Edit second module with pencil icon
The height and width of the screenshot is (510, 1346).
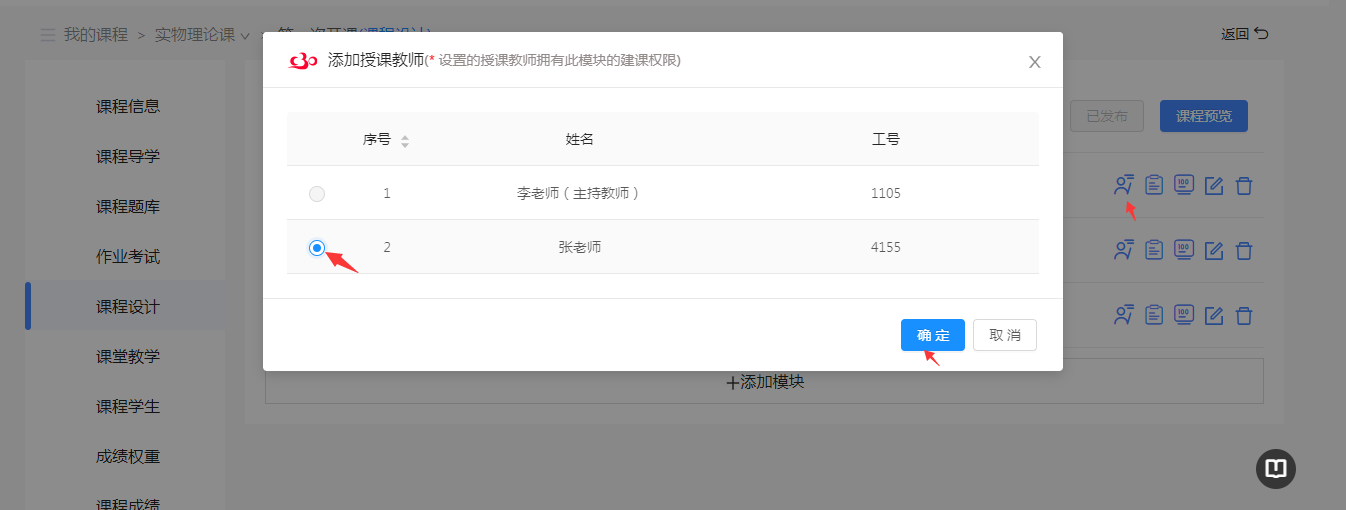tap(1214, 249)
